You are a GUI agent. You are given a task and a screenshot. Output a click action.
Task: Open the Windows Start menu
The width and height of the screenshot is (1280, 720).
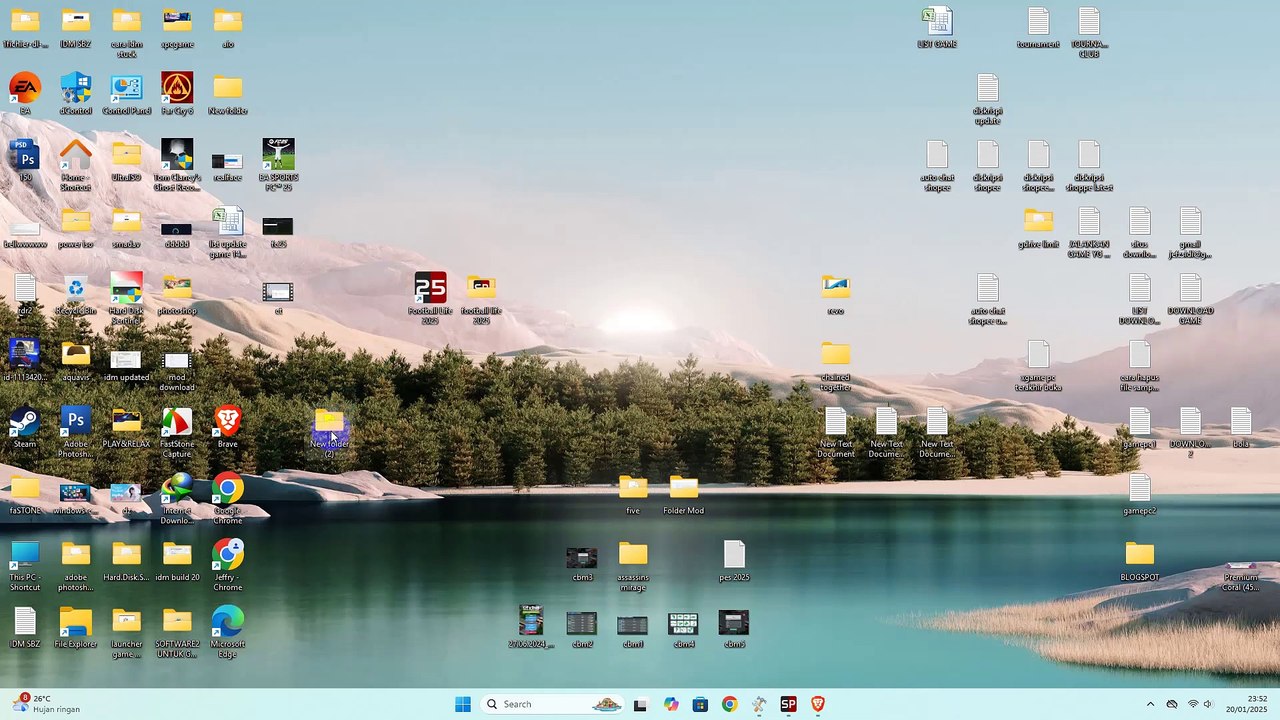(x=463, y=704)
